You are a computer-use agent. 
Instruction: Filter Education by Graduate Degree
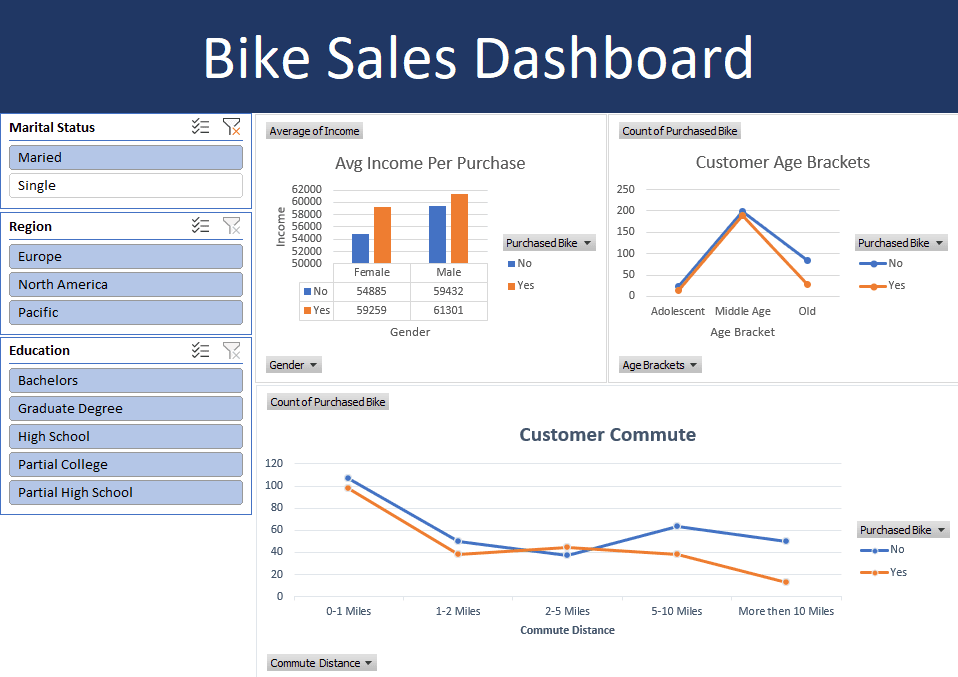tap(126, 409)
